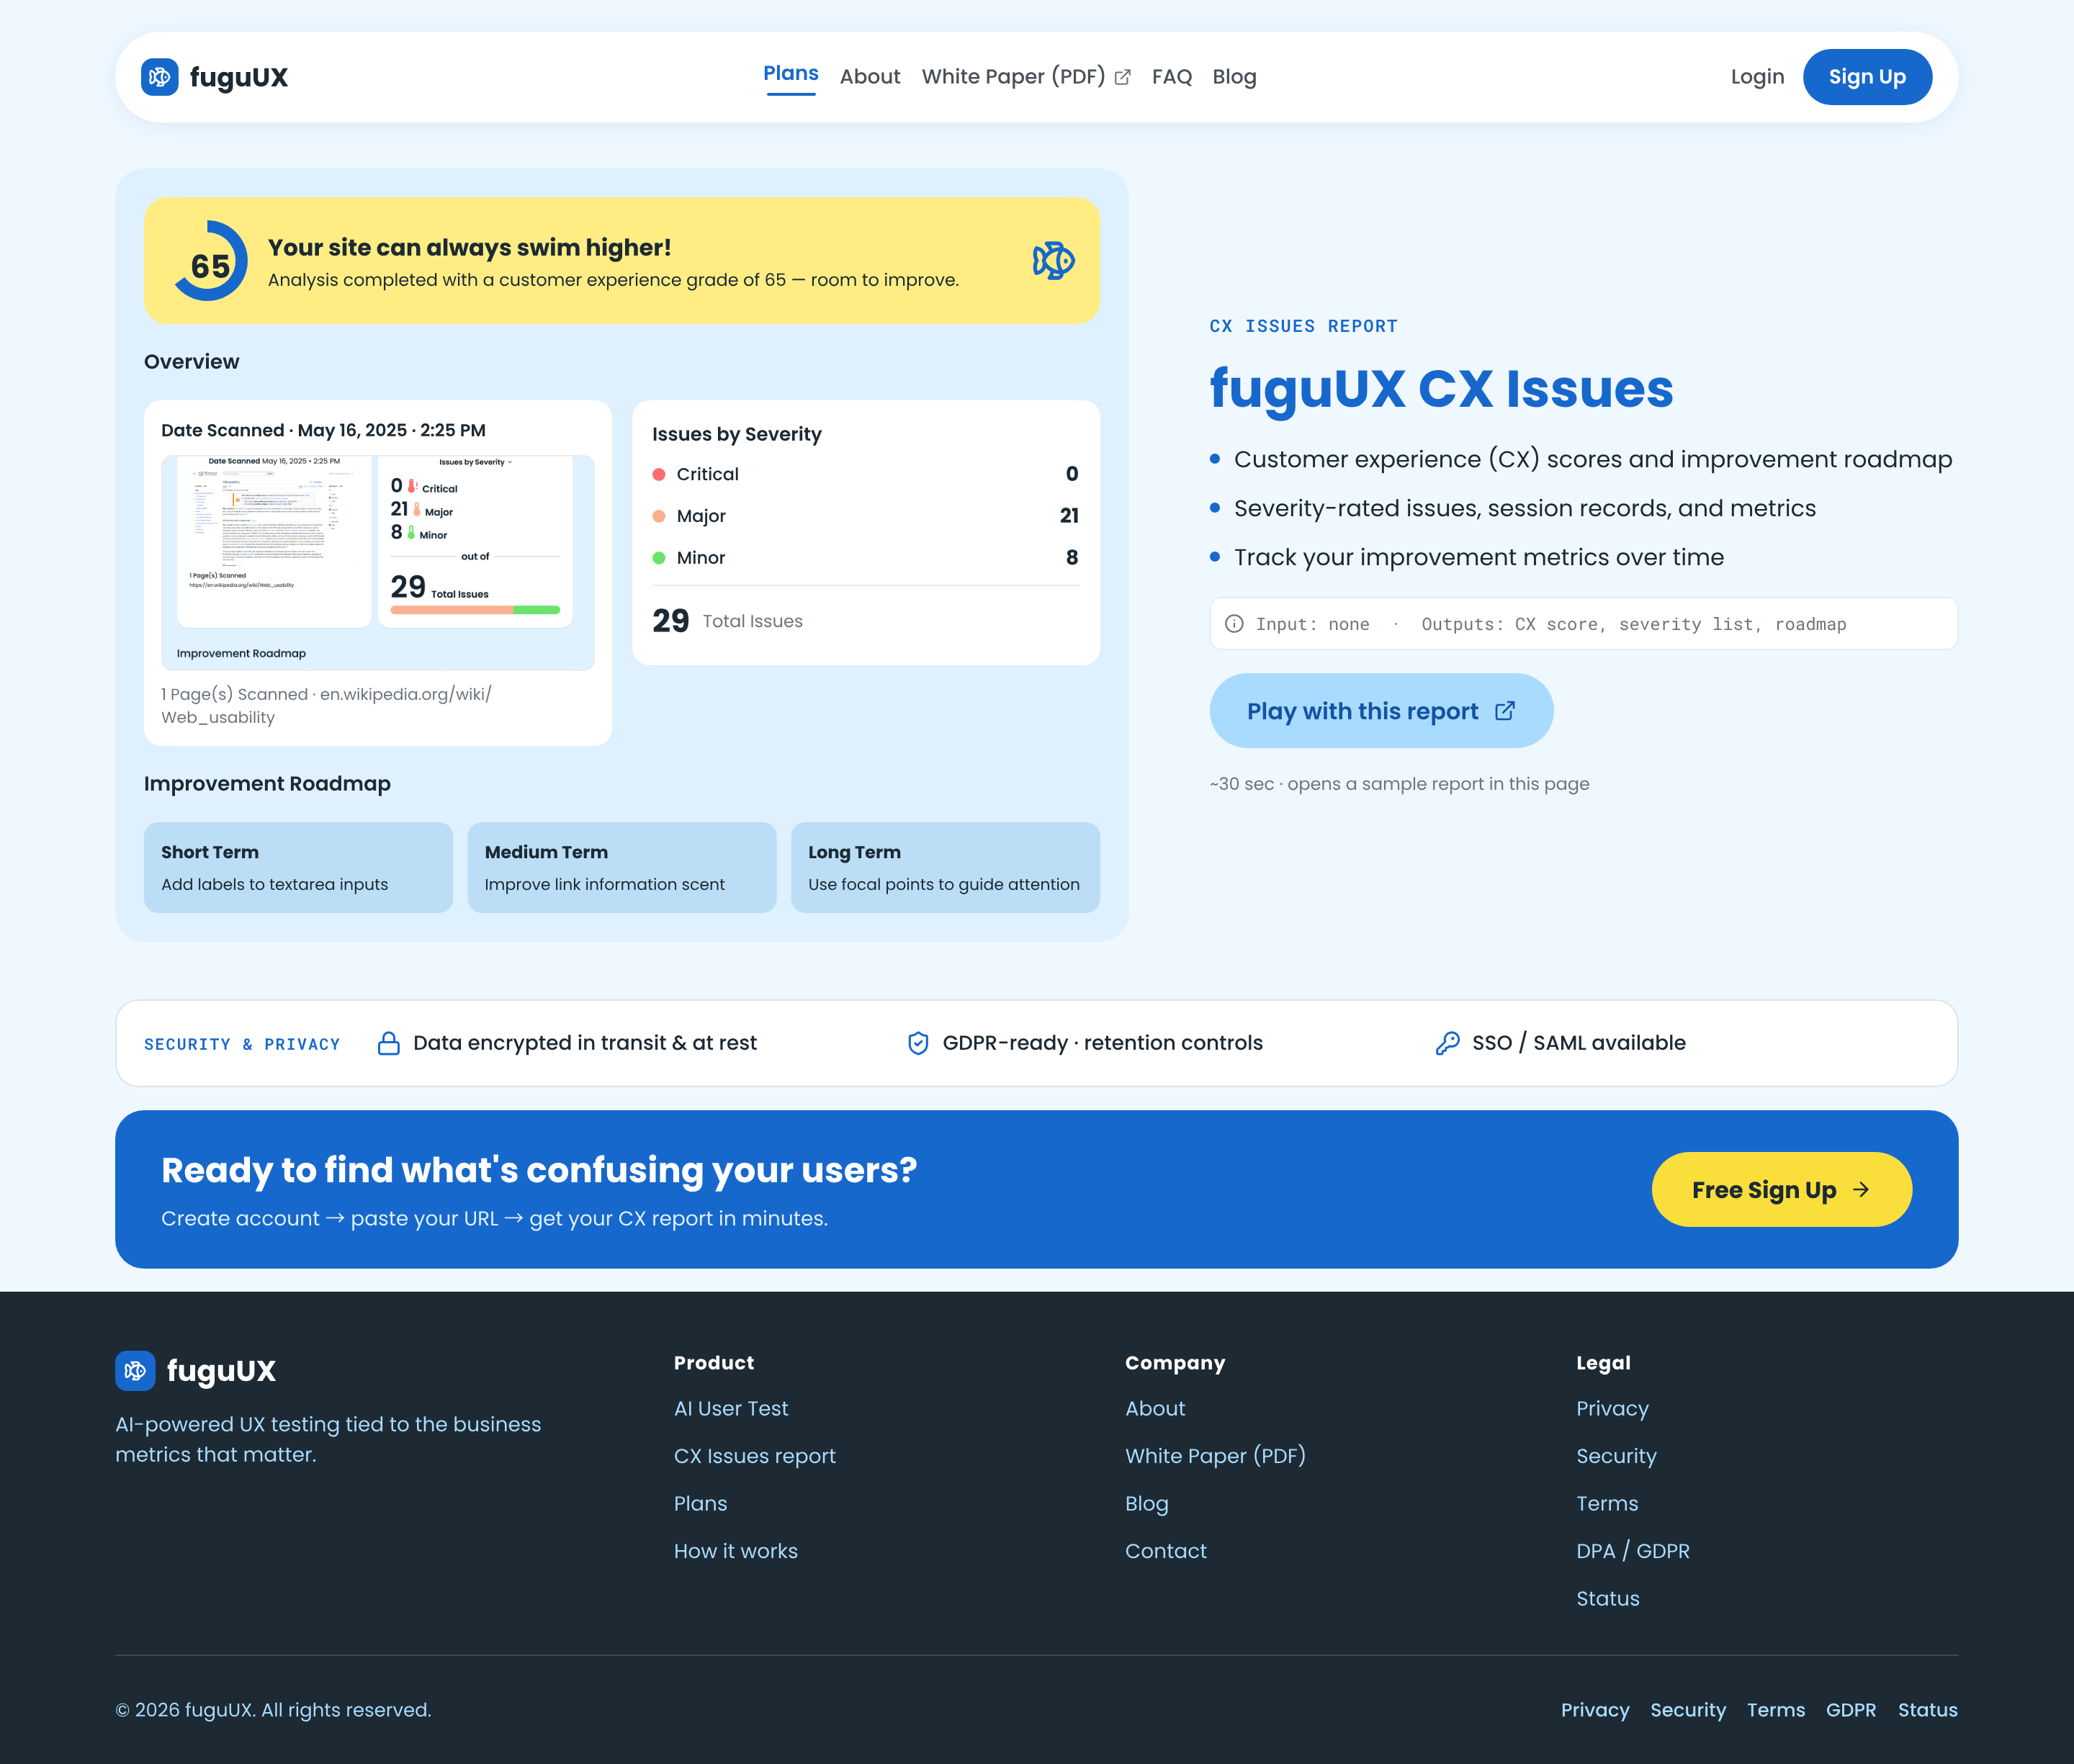2074x1764 pixels.
Task: Open How it works footer link
Action: tap(736, 1551)
